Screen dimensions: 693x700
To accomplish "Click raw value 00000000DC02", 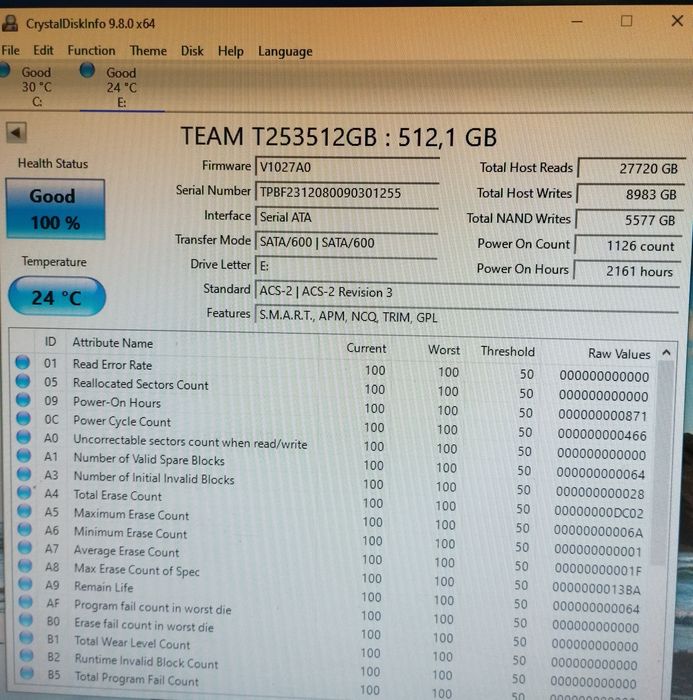I will tap(599, 512).
